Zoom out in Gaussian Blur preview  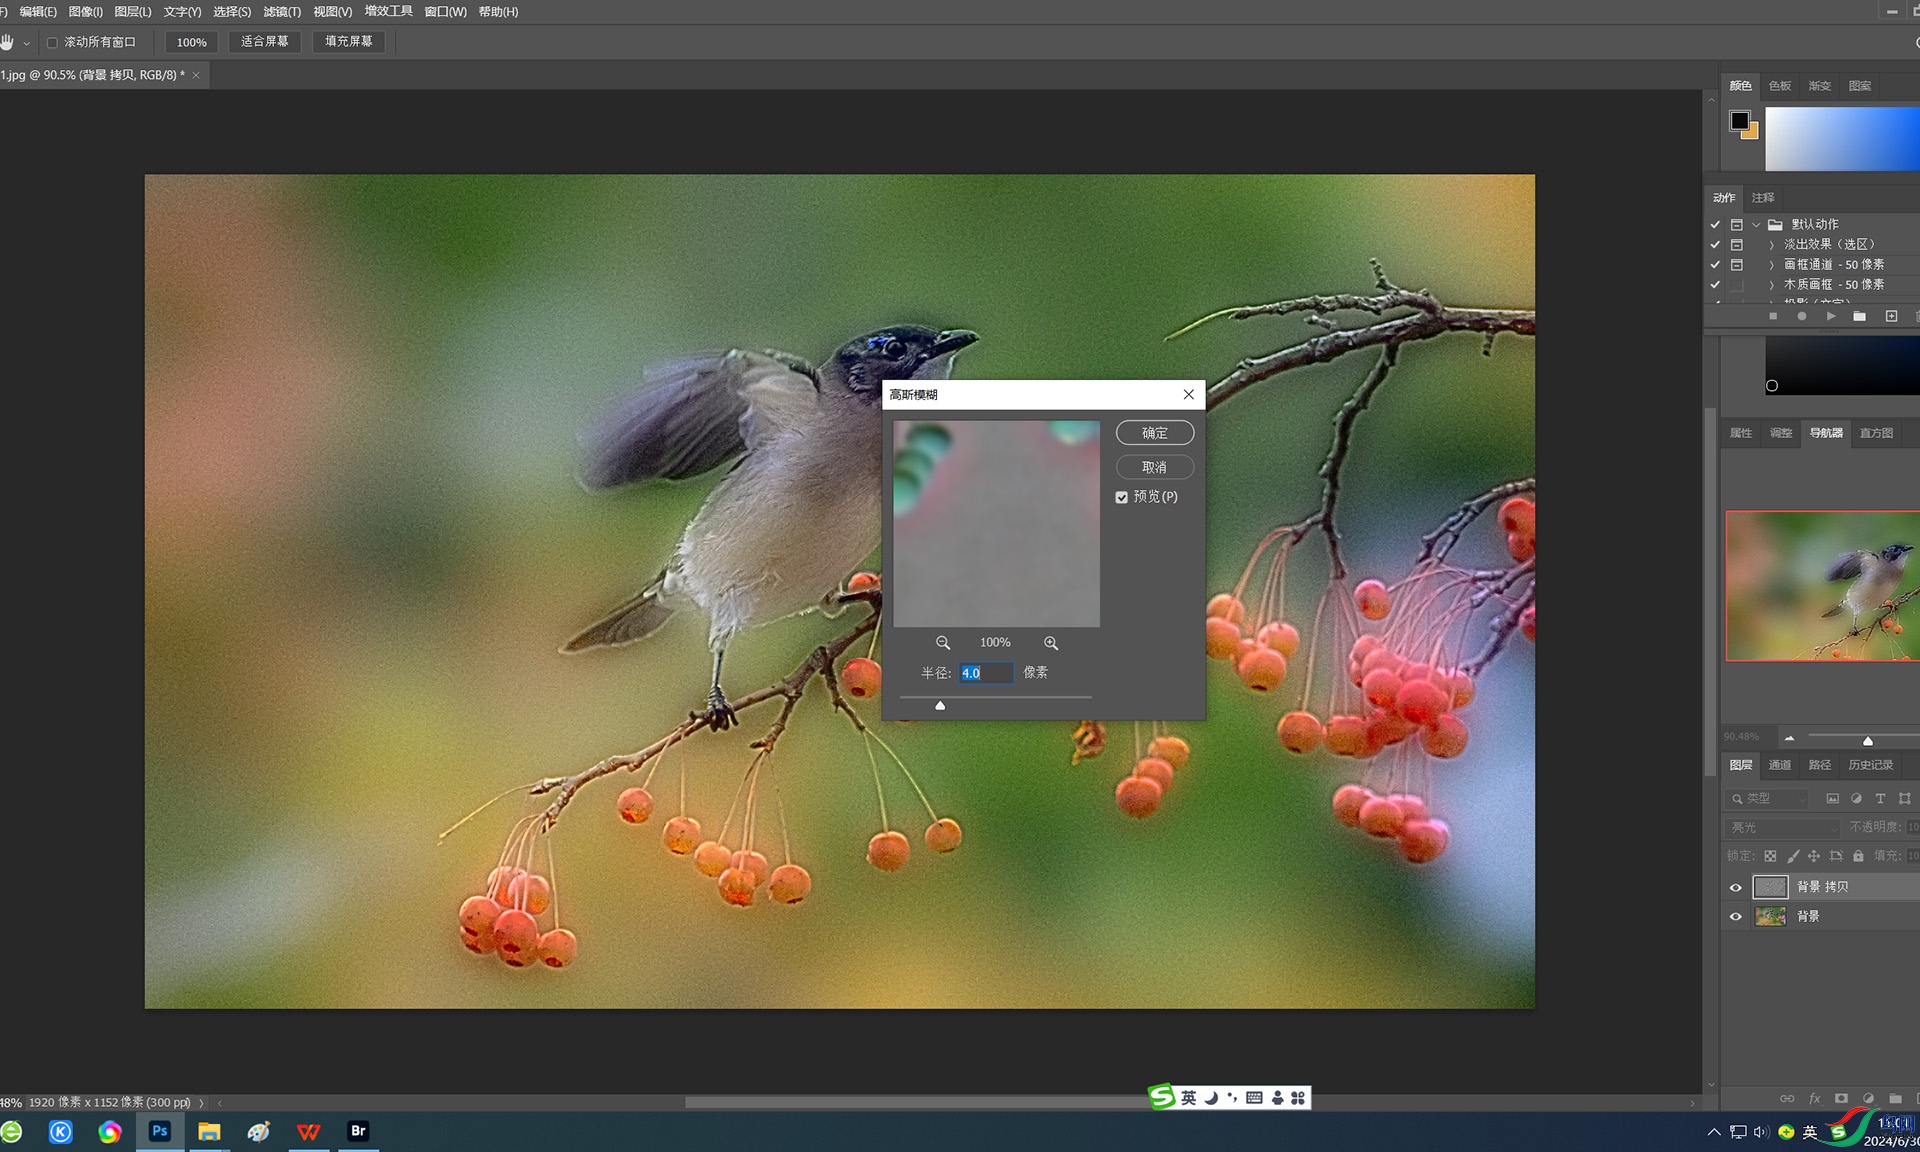pyautogui.click(x=942, y=643)
